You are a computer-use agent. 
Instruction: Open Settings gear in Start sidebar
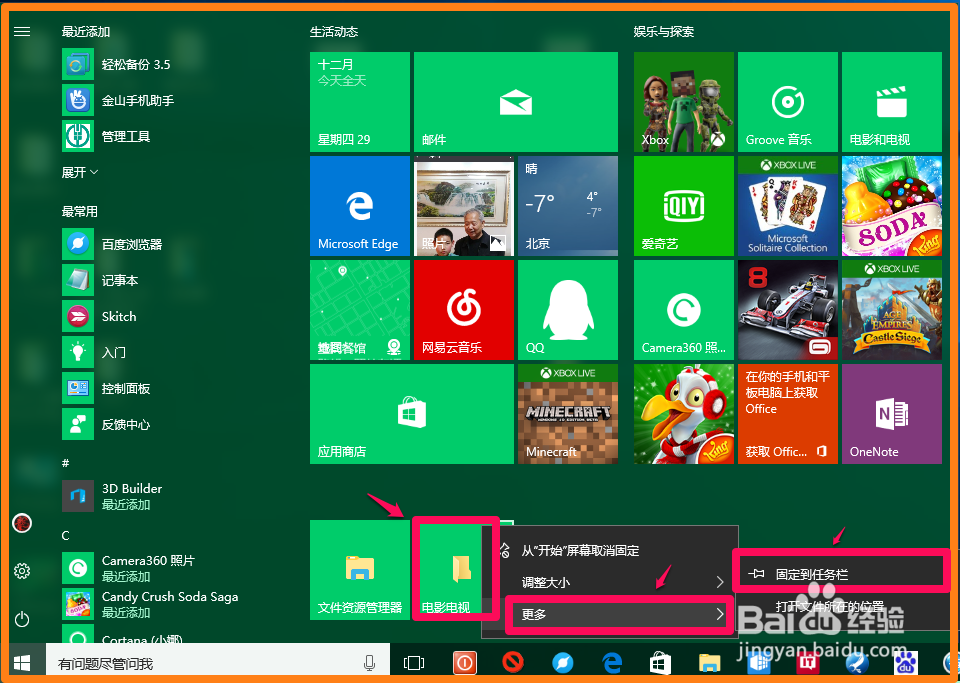pyautogui.click(x=22, y=571)
